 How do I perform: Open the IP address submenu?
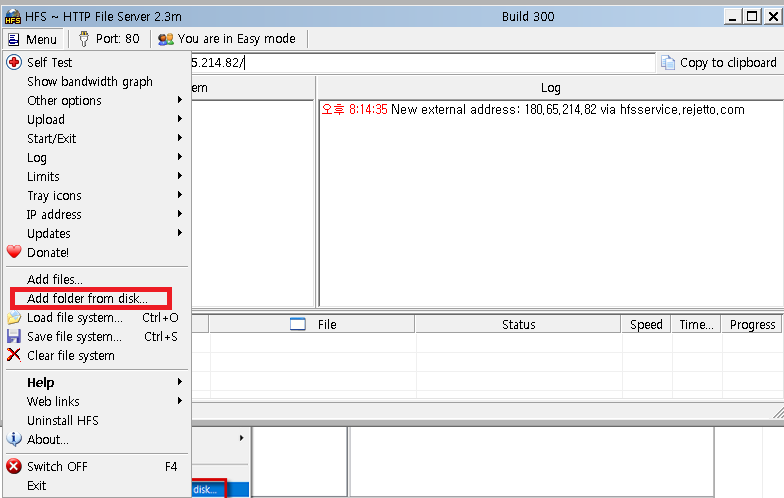pyautogui.click(x=96, y=214)
